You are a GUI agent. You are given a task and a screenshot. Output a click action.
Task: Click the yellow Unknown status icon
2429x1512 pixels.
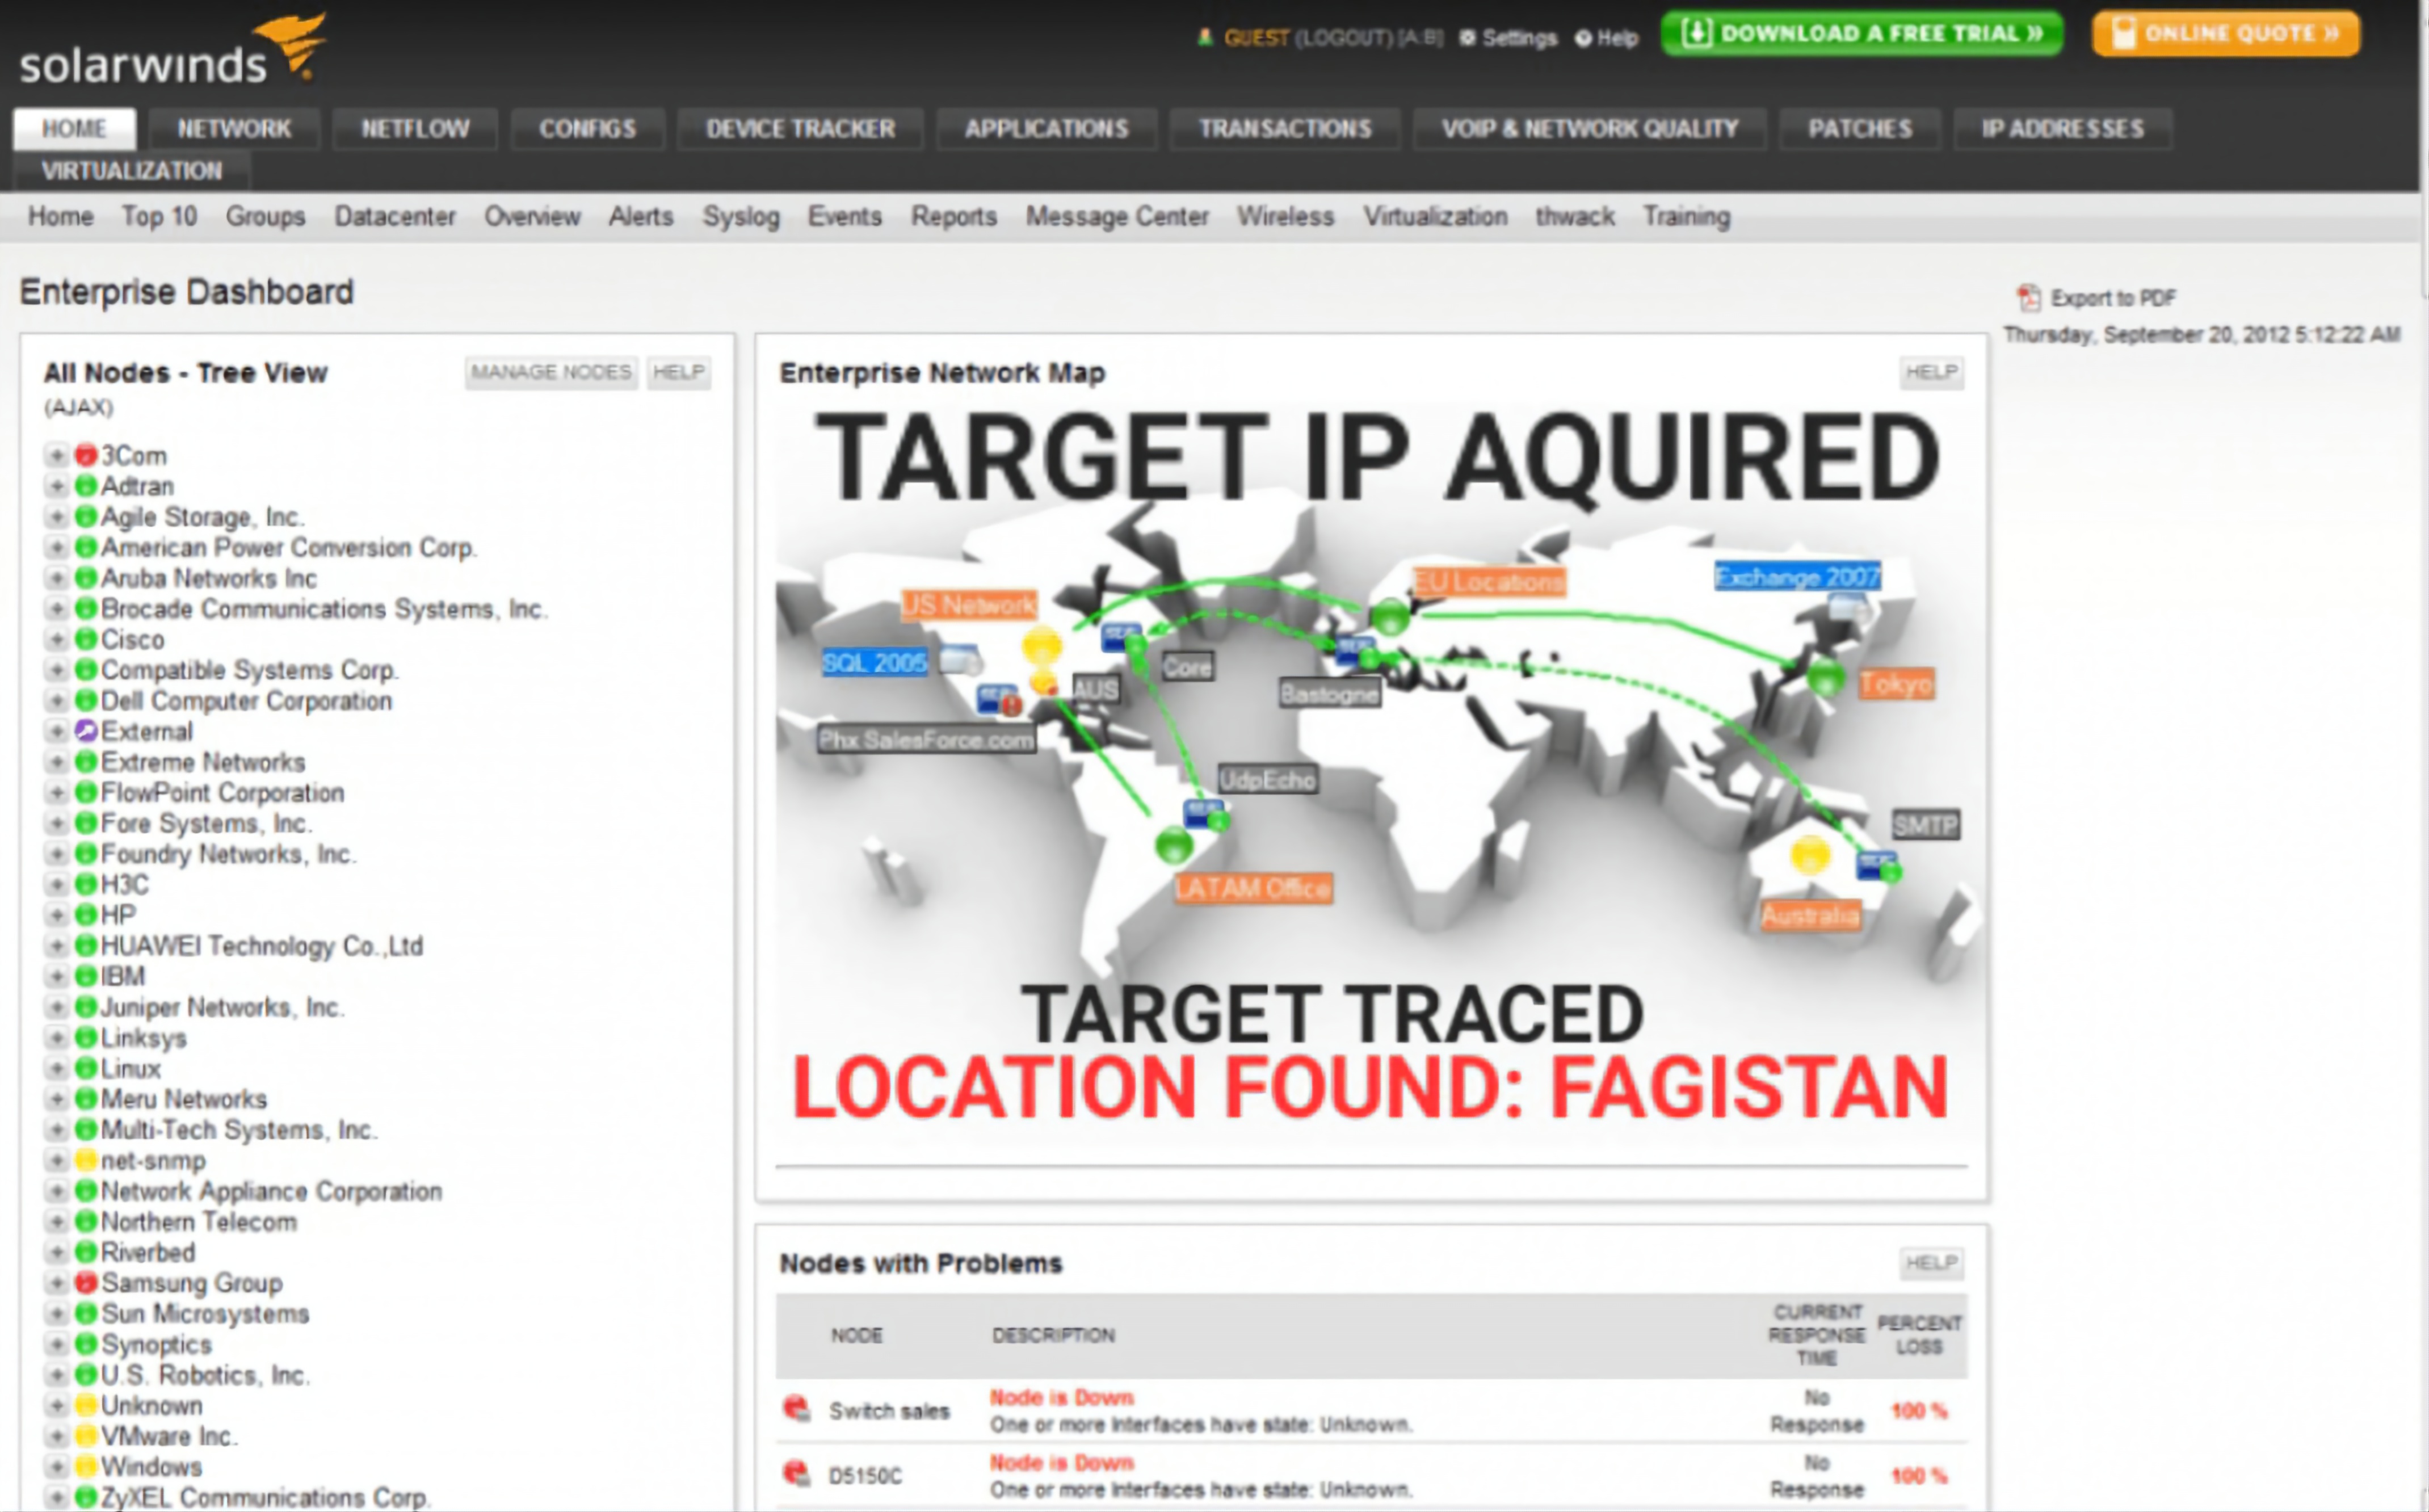pos(86,1406)
